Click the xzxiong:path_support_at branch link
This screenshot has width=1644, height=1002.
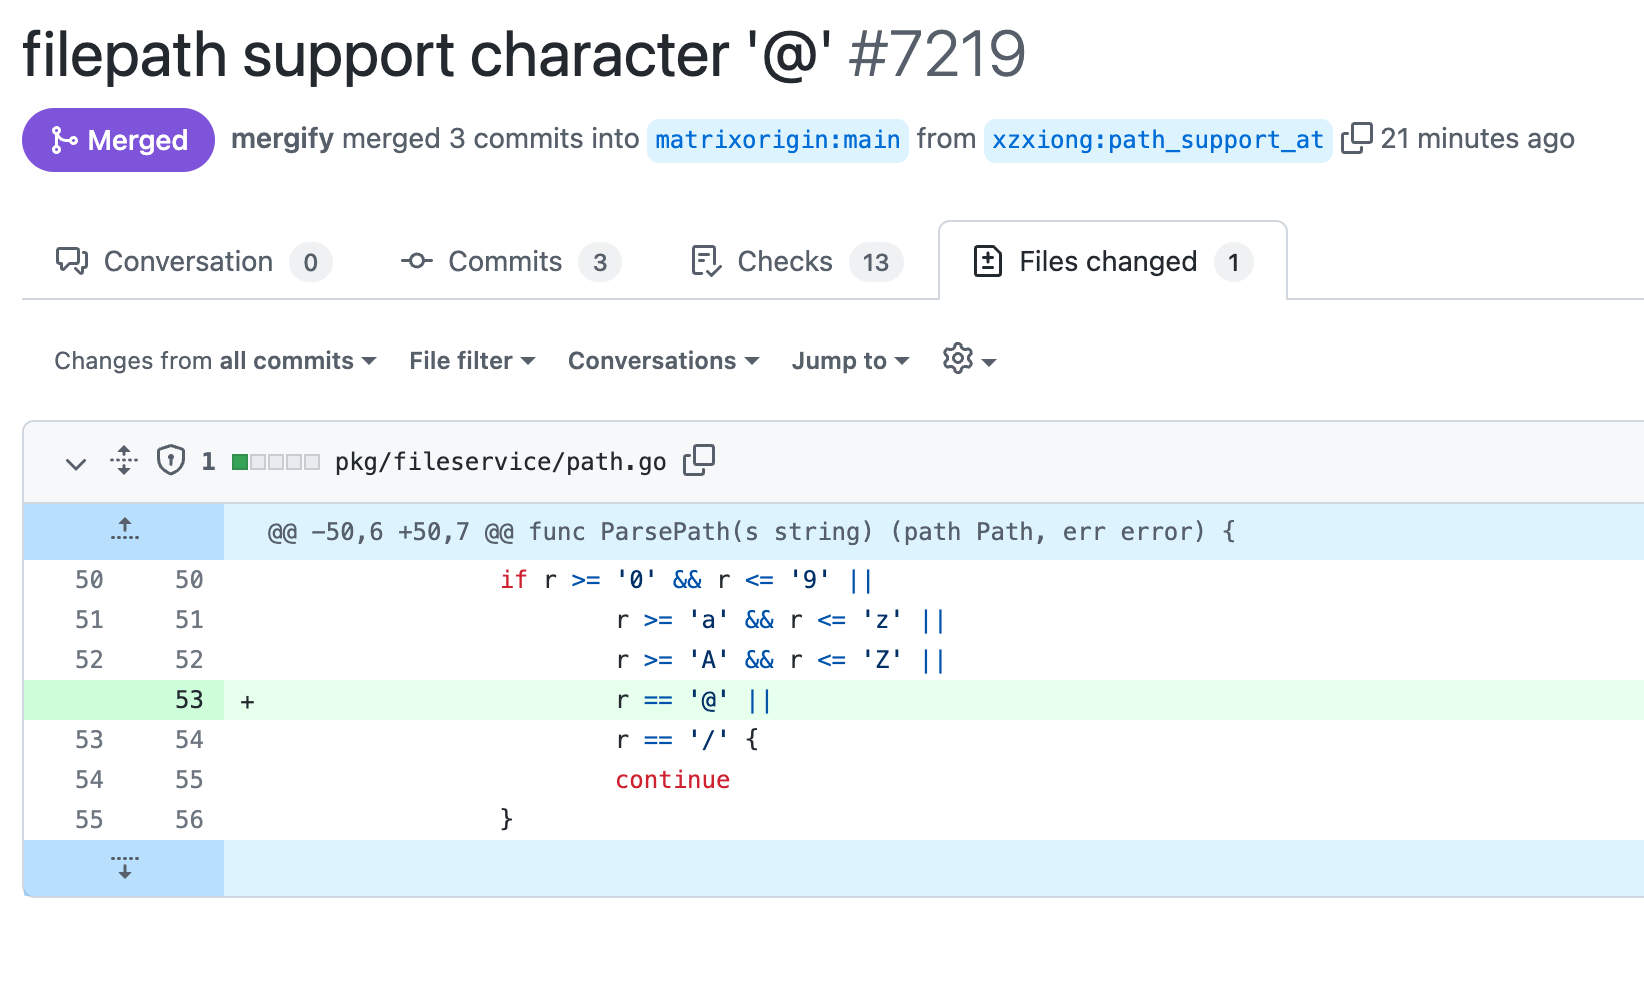point(1157,140)
